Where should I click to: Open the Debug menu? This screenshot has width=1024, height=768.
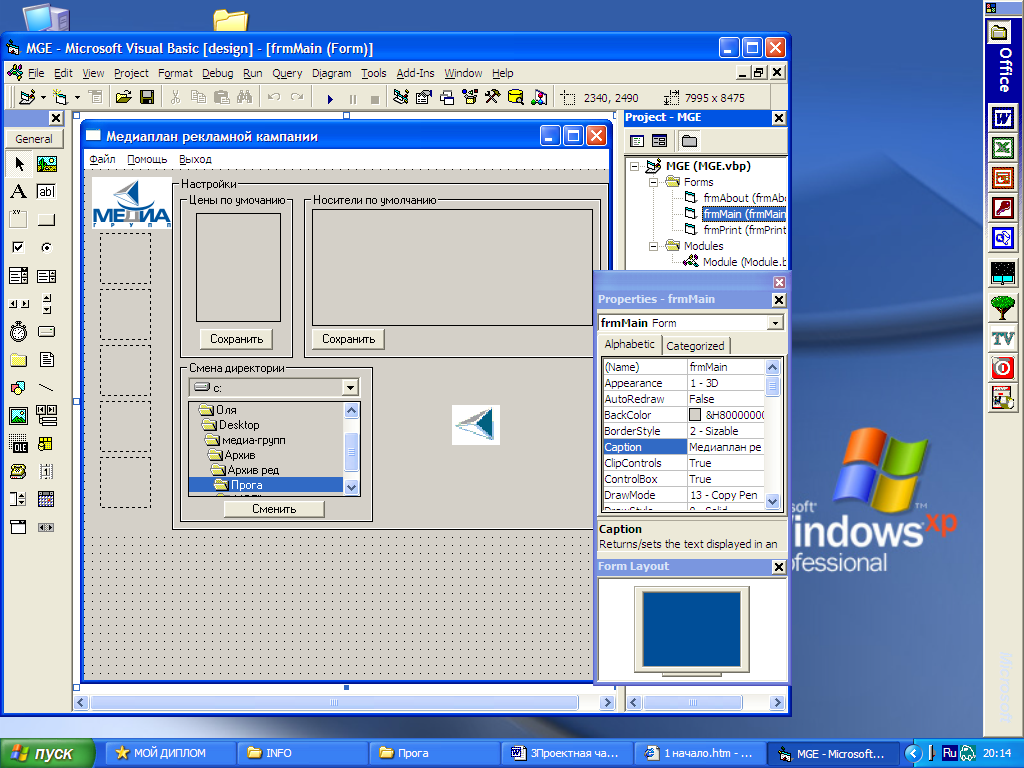click(x=217, y=73)
